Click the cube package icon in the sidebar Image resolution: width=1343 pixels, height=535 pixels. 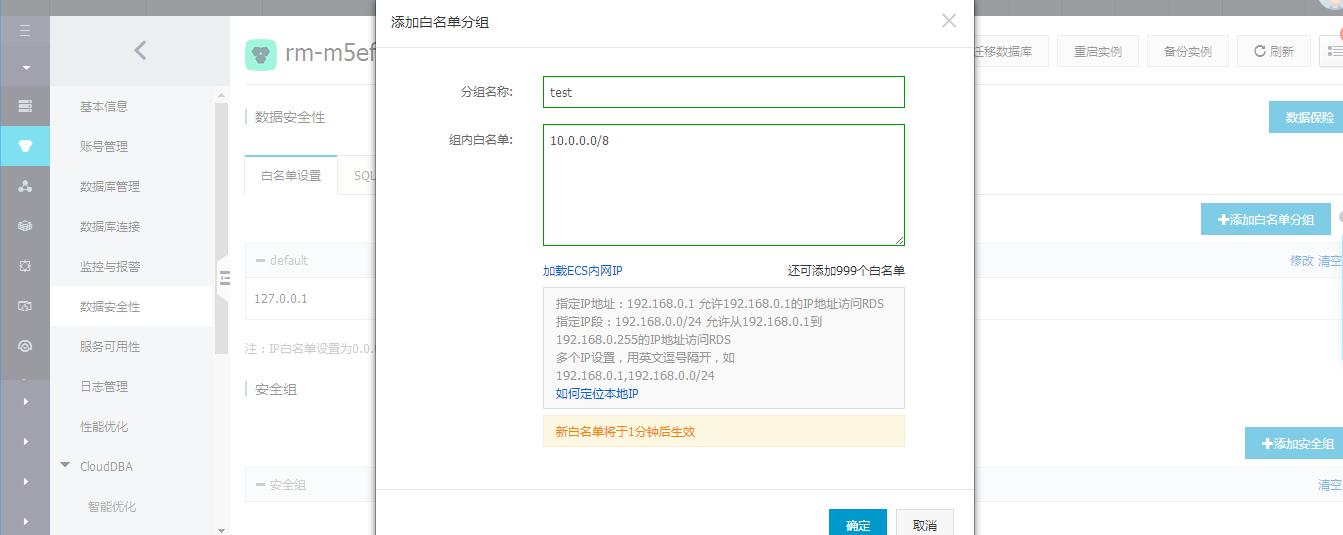coord(25,226)
